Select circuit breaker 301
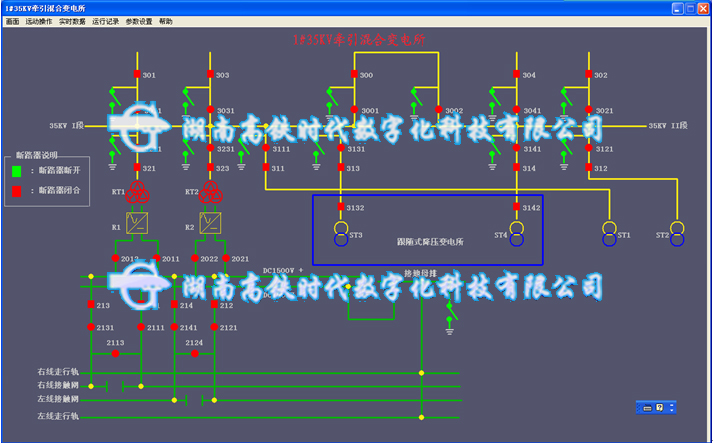 137,74
